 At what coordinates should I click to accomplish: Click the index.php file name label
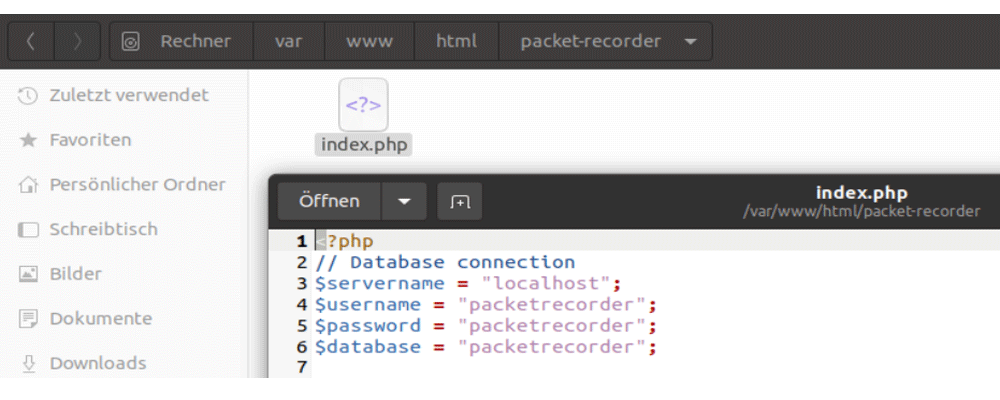pyautogui.click(x=364, y=144)
